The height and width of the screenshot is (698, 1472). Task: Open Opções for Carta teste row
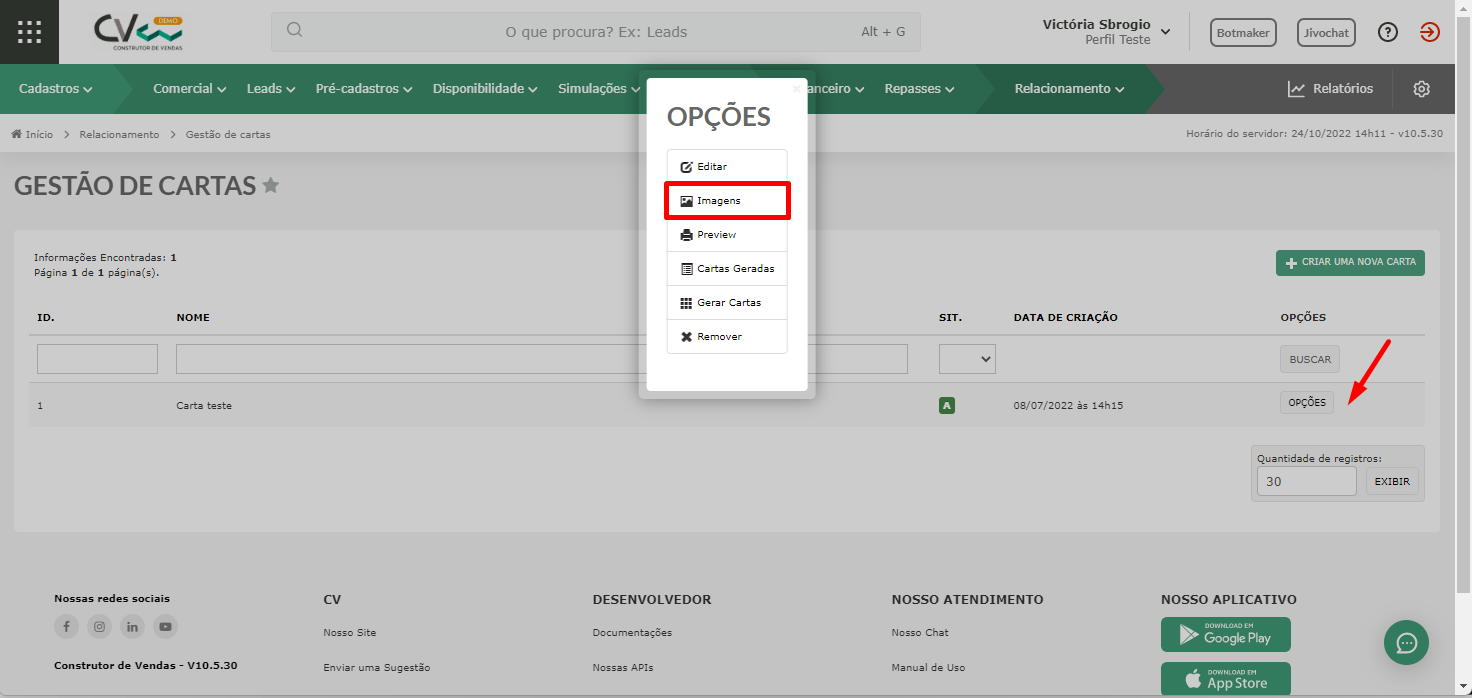coord(1307,402)
